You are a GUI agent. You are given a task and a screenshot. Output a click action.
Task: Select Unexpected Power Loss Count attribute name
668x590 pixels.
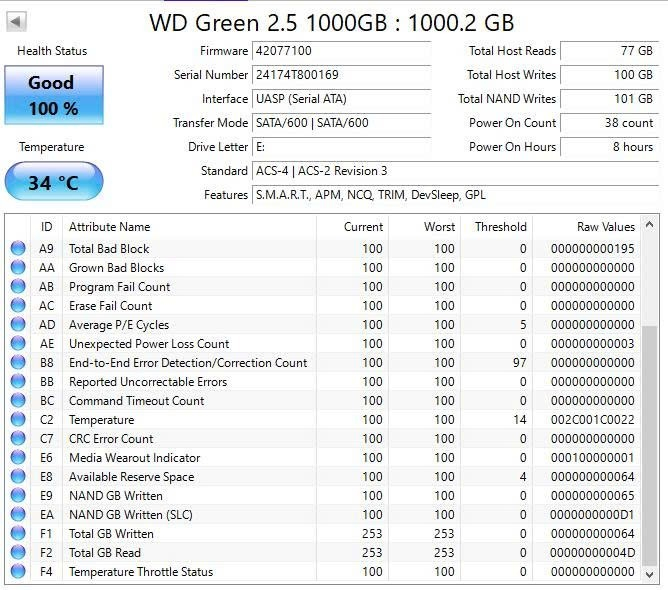(x=149, y=344)
